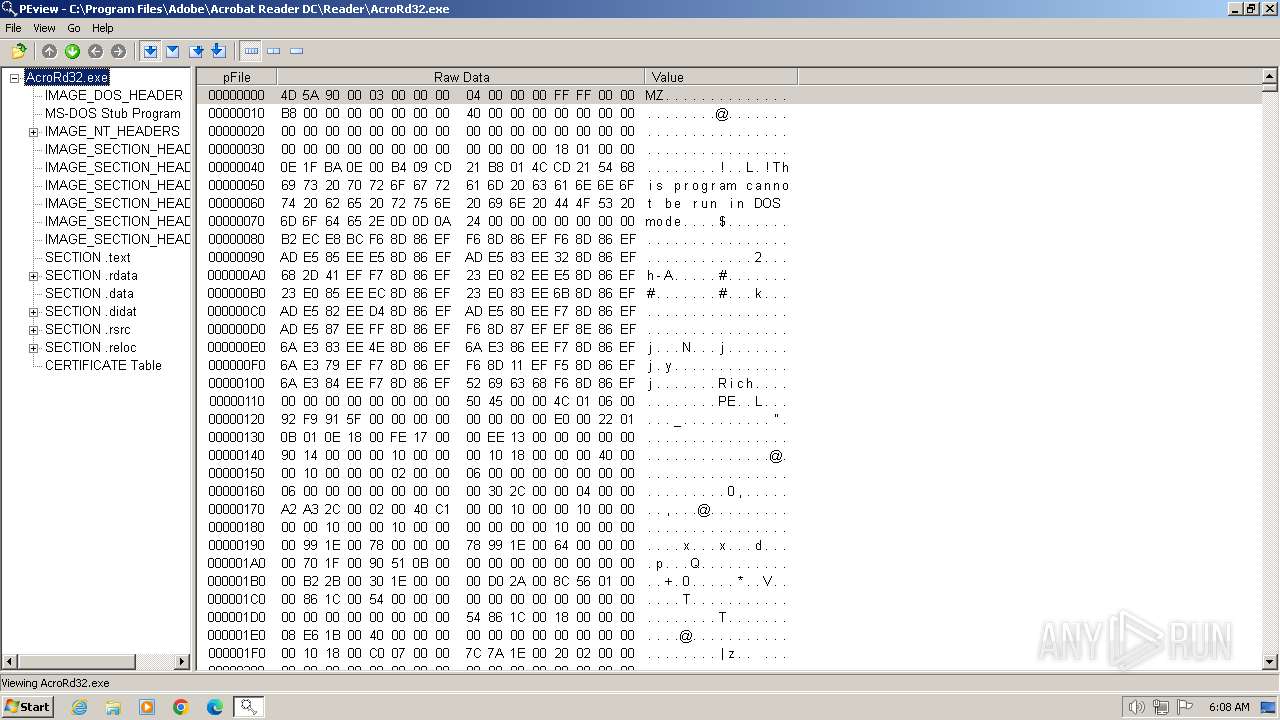The width and height of the screenshot is (1280, 720).
Task: Click the green Down arrow toolbar icon
Action: point(72,51)
